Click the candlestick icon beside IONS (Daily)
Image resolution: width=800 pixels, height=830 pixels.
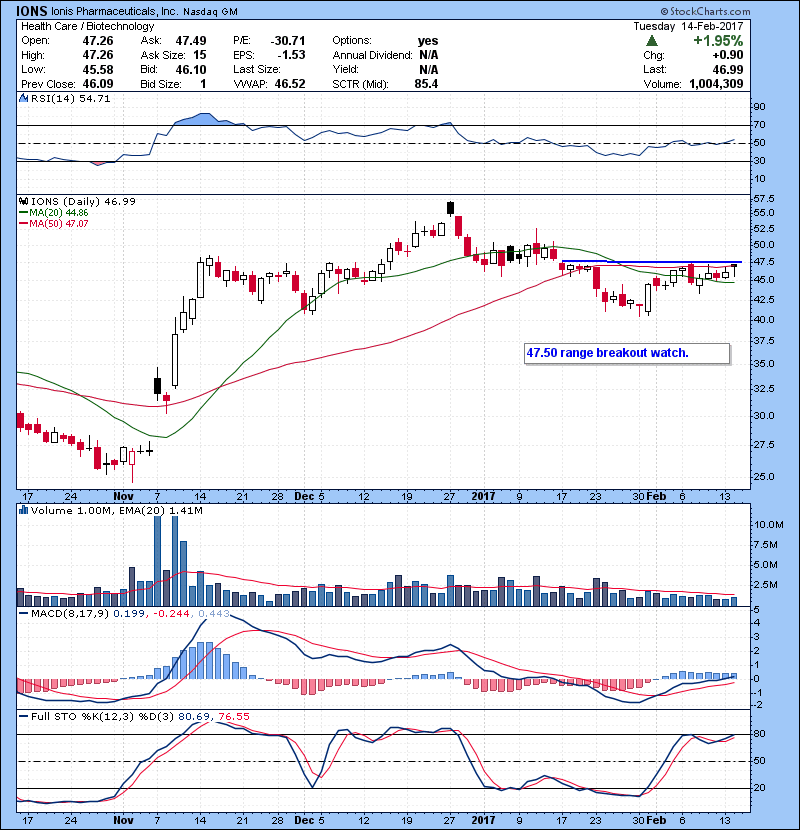(23, 201)
